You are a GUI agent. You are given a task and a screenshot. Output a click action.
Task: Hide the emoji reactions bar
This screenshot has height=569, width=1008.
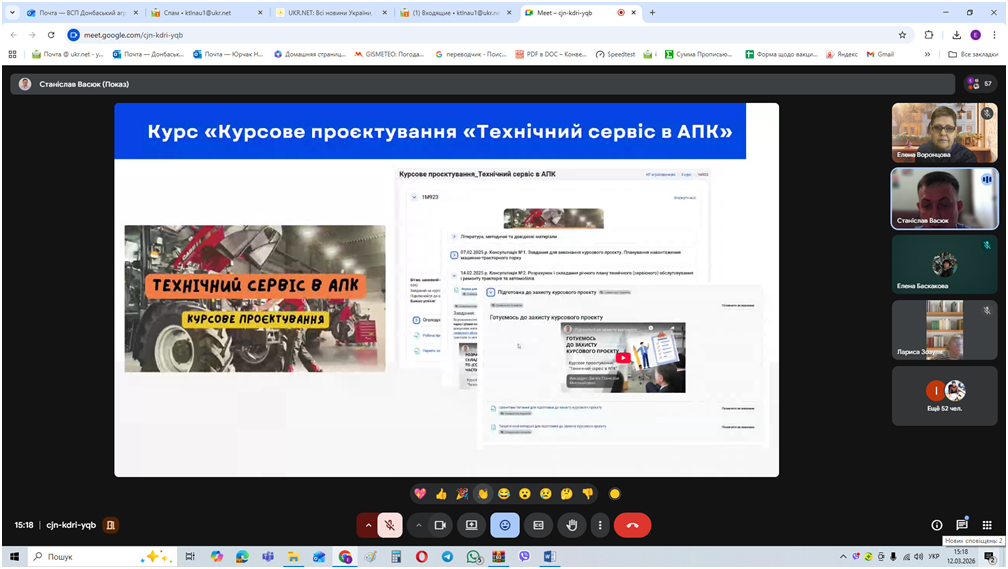pos(505,525)
